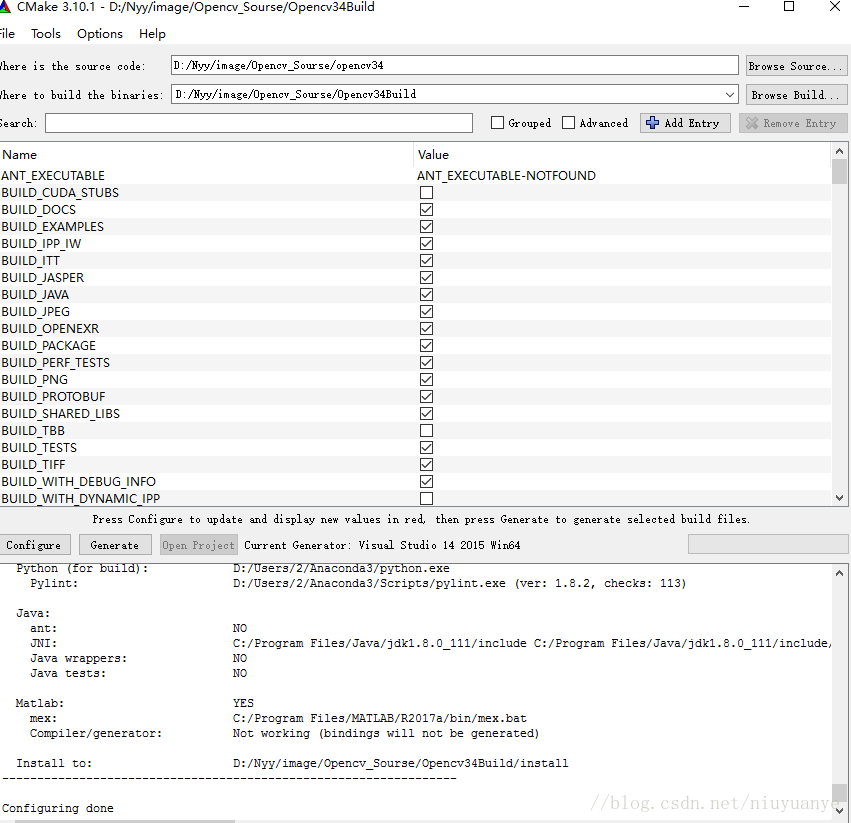Click the X icon on Remove Entry
Viewport: 851px width, 823px height.
point(752,123)
